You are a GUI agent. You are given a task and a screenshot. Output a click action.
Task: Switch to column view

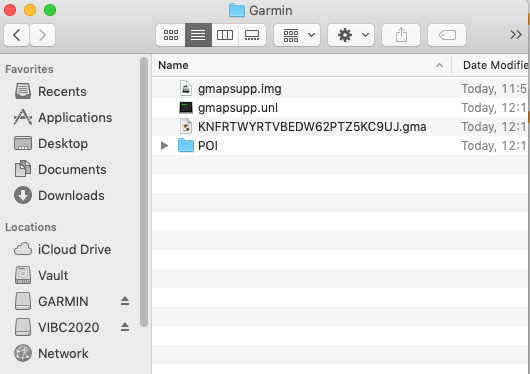tap(225, 35)
